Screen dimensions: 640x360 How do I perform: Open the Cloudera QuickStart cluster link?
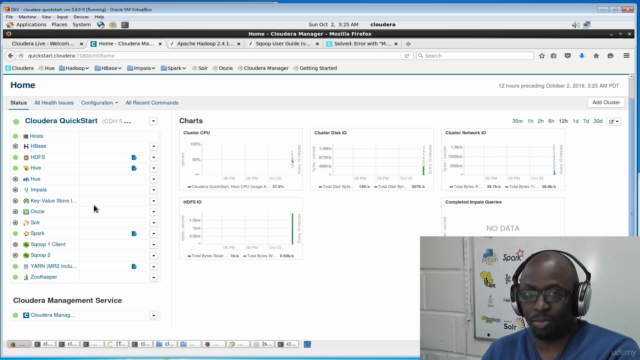click(x=61, y=121)
